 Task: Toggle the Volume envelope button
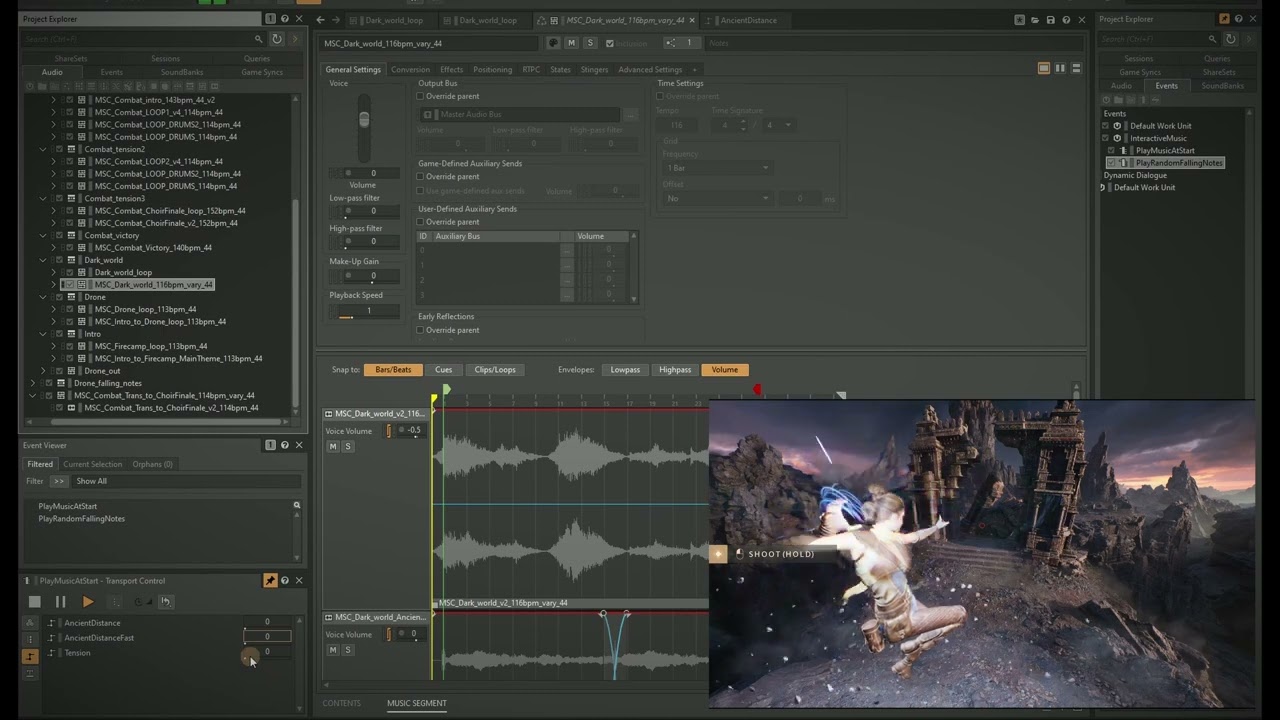(x=725, y=370)
